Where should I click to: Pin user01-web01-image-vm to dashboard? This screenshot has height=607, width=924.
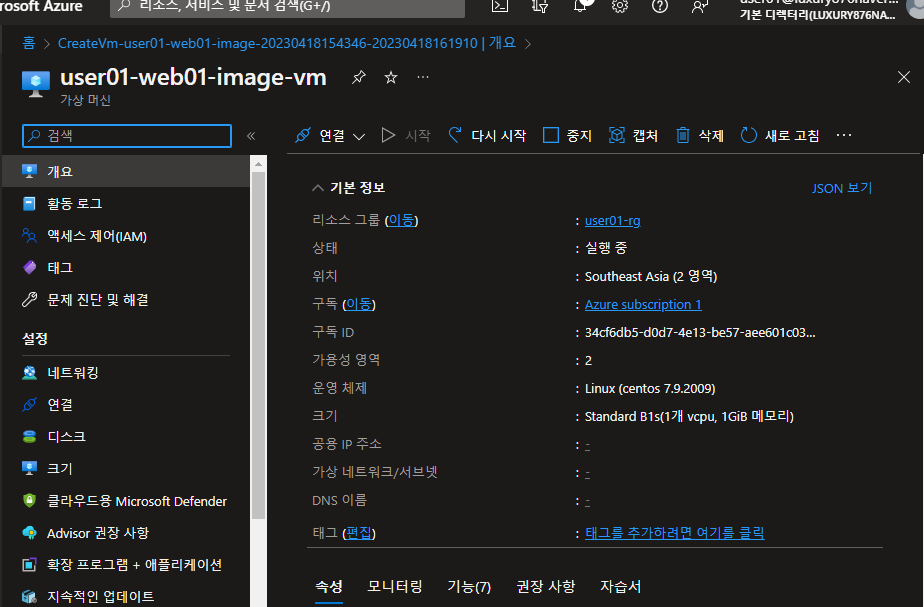[x=358, y=77]
